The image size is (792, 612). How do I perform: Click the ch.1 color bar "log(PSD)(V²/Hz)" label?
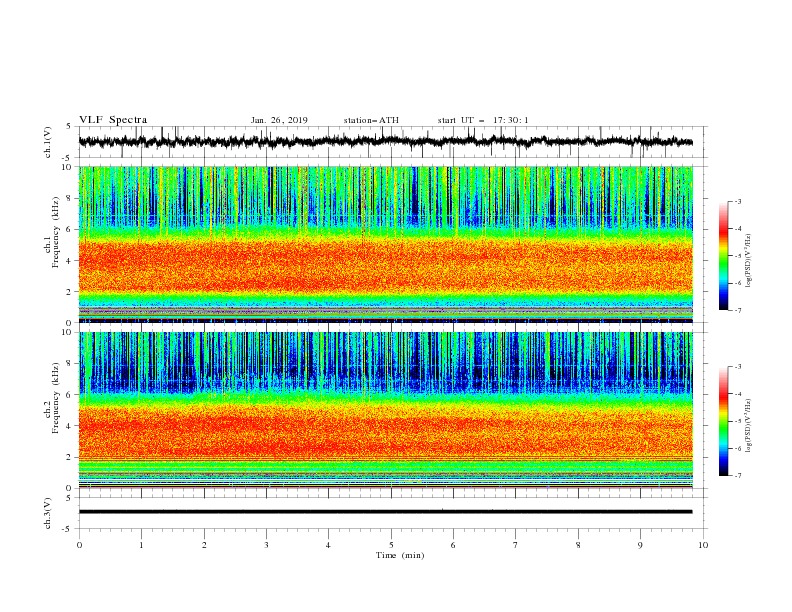tap(748, 261)
